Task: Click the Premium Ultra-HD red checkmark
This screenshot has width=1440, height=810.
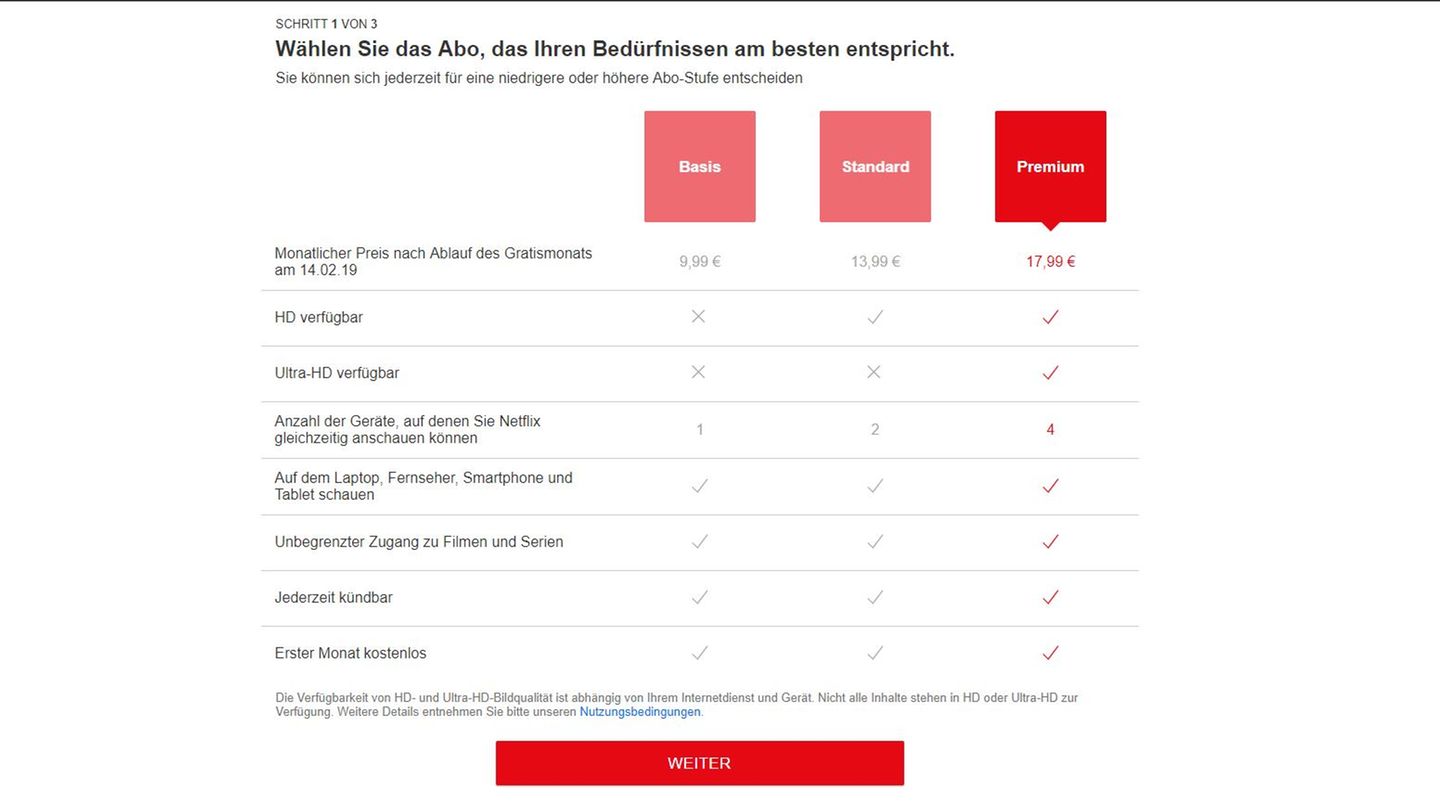Action: (1050, 372)
